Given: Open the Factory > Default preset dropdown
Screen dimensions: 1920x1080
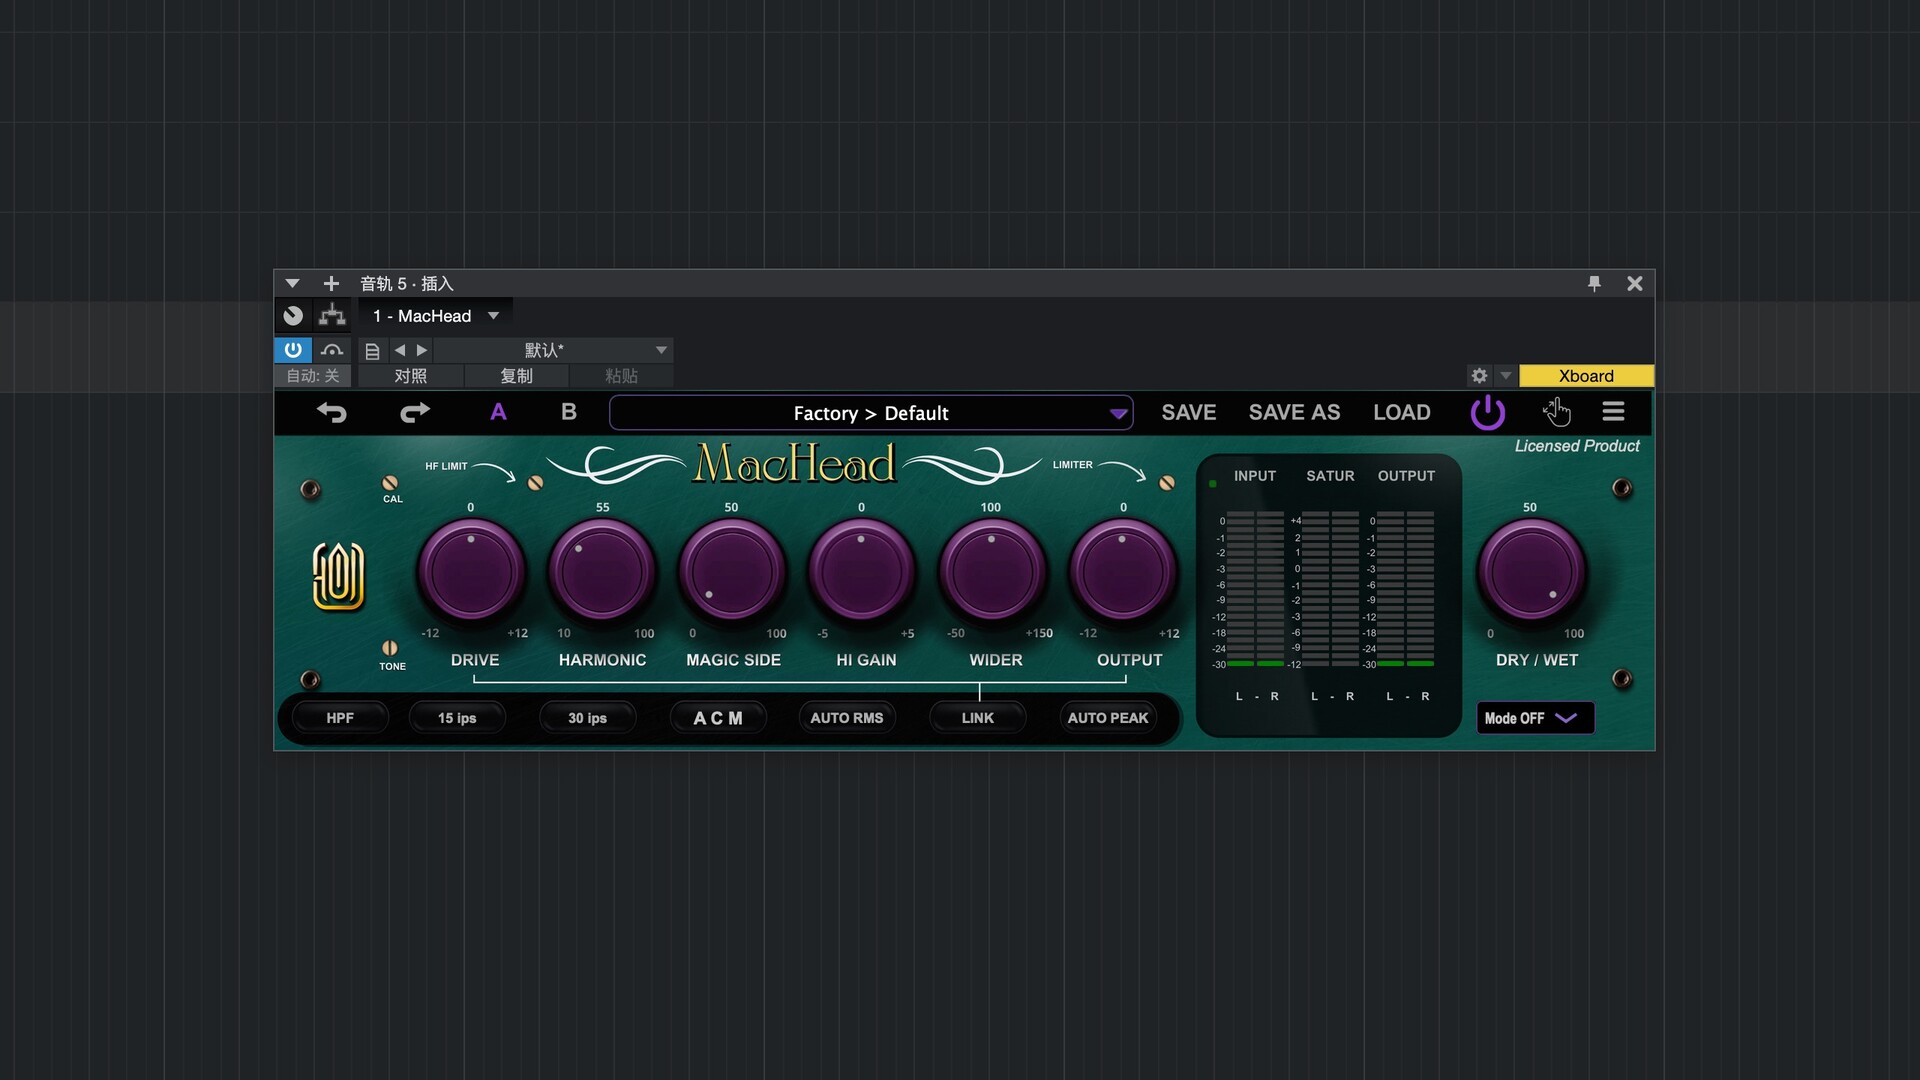Looking at the screenshot, I should [x=870, y=413].
